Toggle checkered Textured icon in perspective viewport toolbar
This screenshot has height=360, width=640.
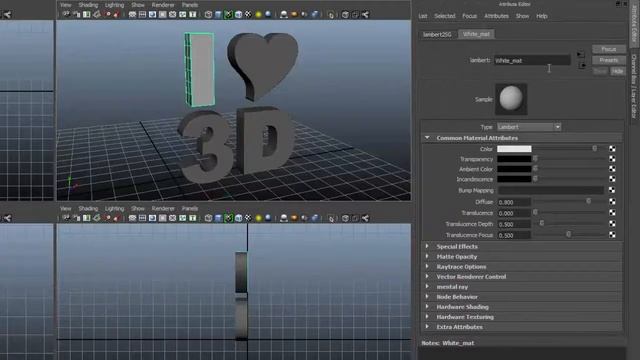click(248, 15)
